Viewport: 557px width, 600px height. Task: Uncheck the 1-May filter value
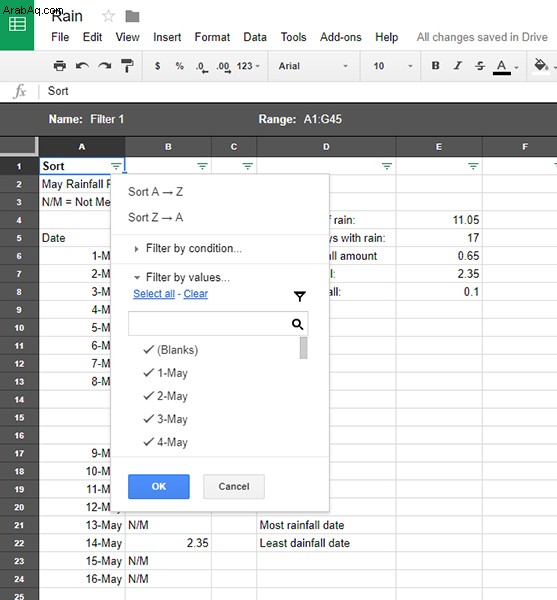[165, 373]
